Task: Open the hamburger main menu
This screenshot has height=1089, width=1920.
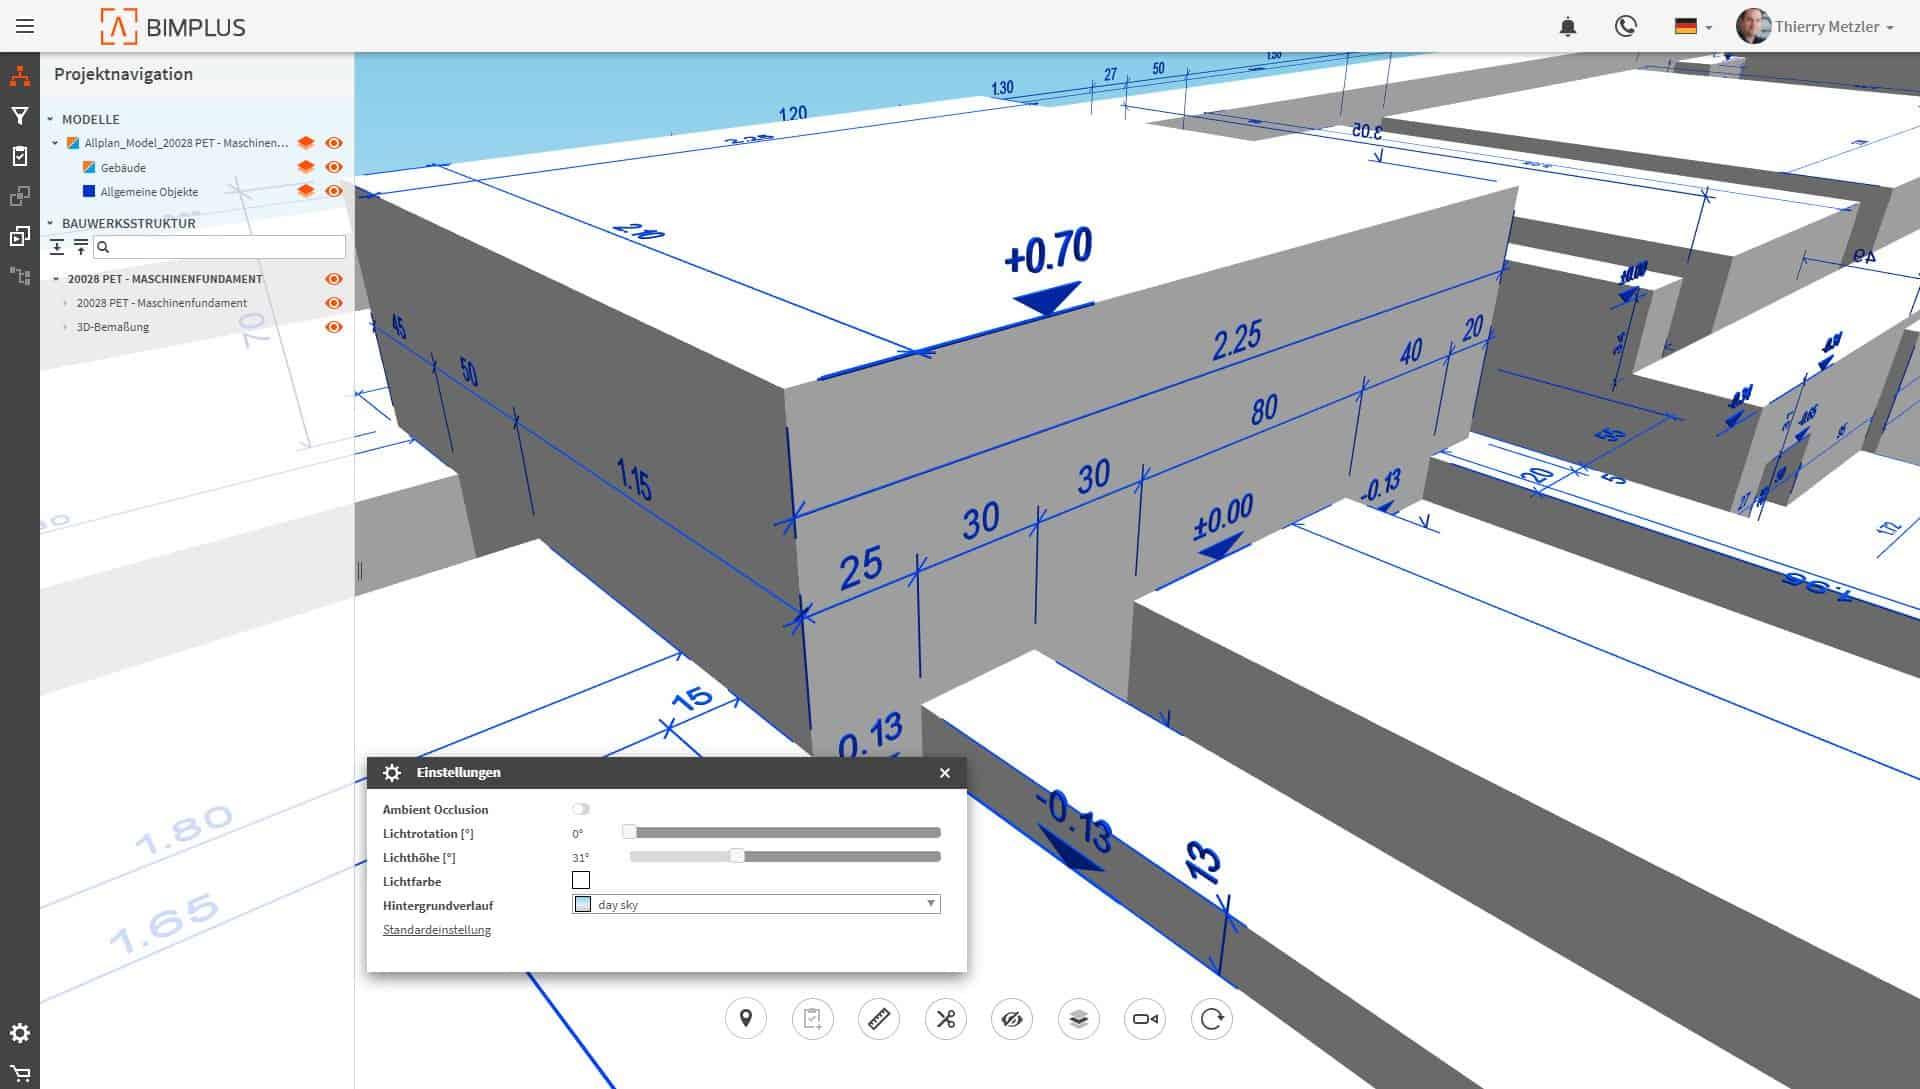Action: [25, 27]
